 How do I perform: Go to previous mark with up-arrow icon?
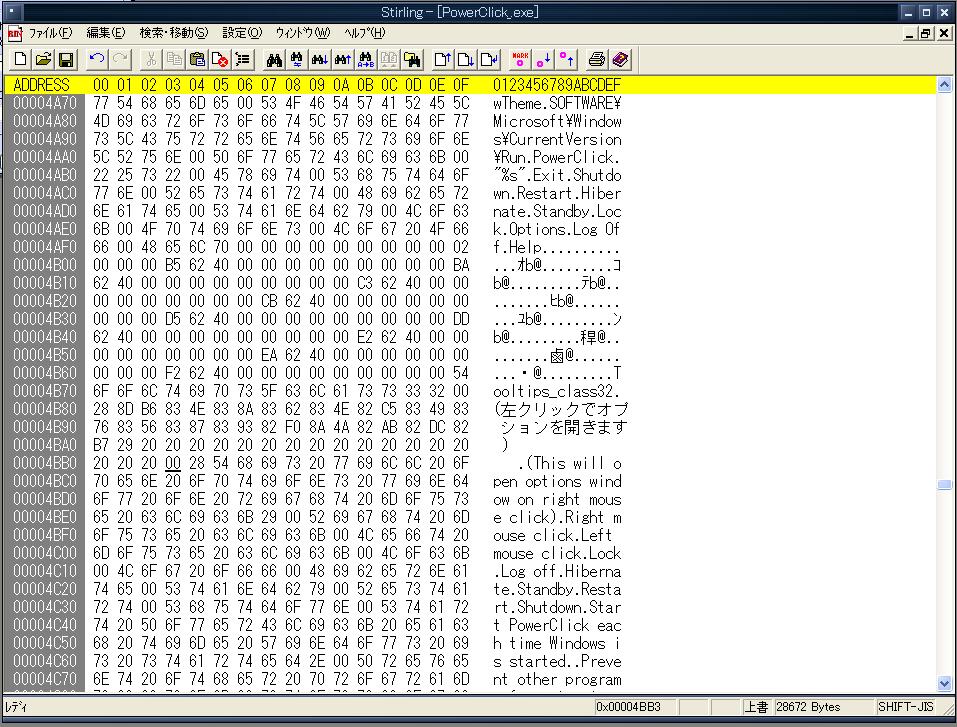coord(566,59)
